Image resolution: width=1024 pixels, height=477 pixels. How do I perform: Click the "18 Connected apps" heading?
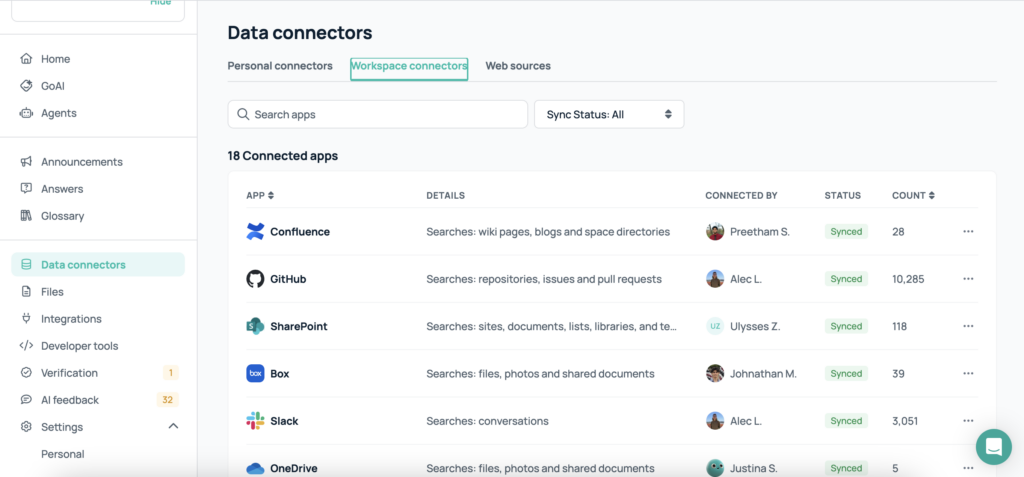pyautogui.click(x=283, y=156)
